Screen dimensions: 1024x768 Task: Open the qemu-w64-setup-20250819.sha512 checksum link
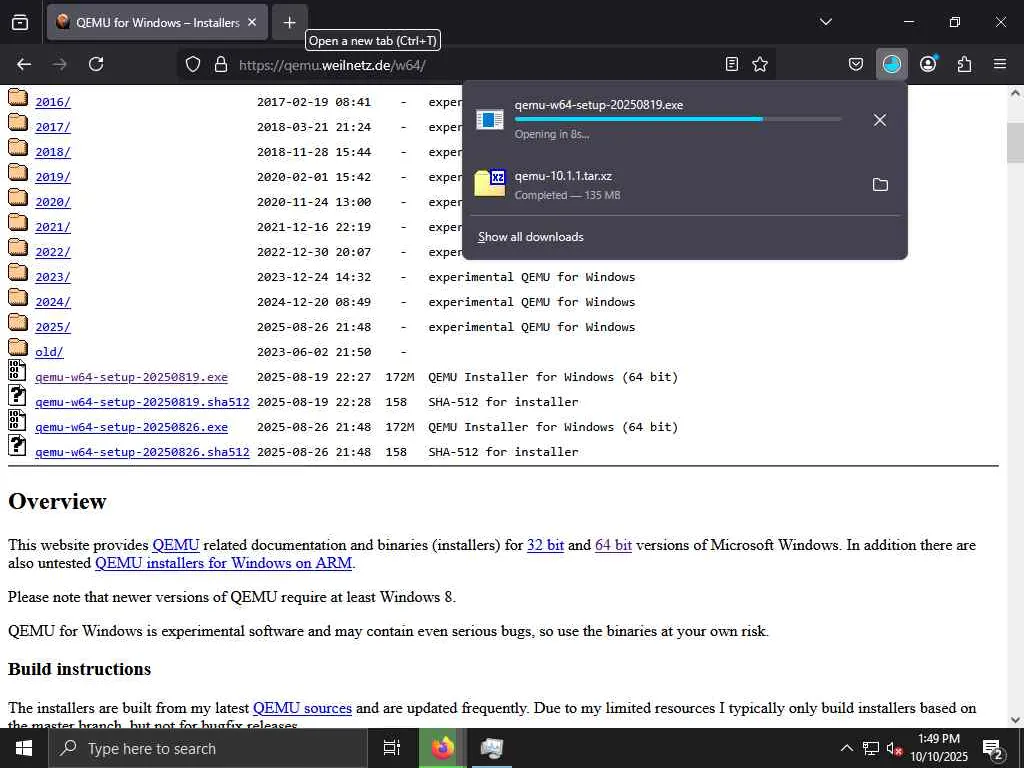coord(142,402)
